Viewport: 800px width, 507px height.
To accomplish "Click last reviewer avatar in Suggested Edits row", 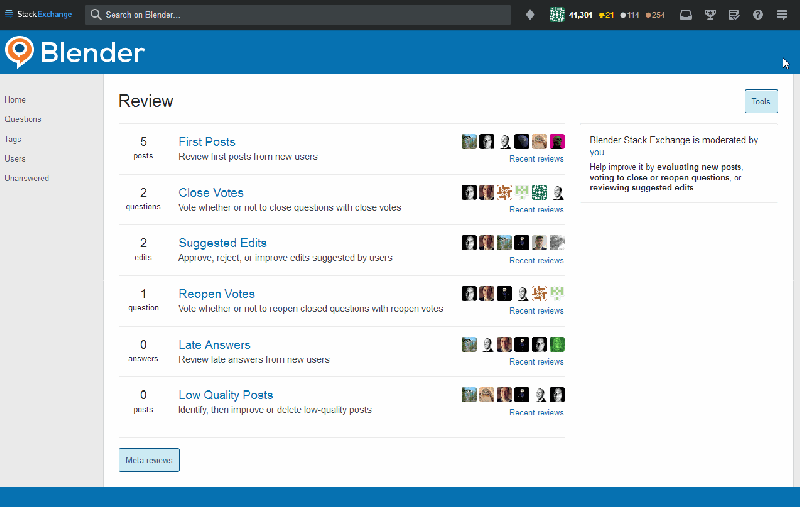I will pyautogui.click(x=557, y=242).
